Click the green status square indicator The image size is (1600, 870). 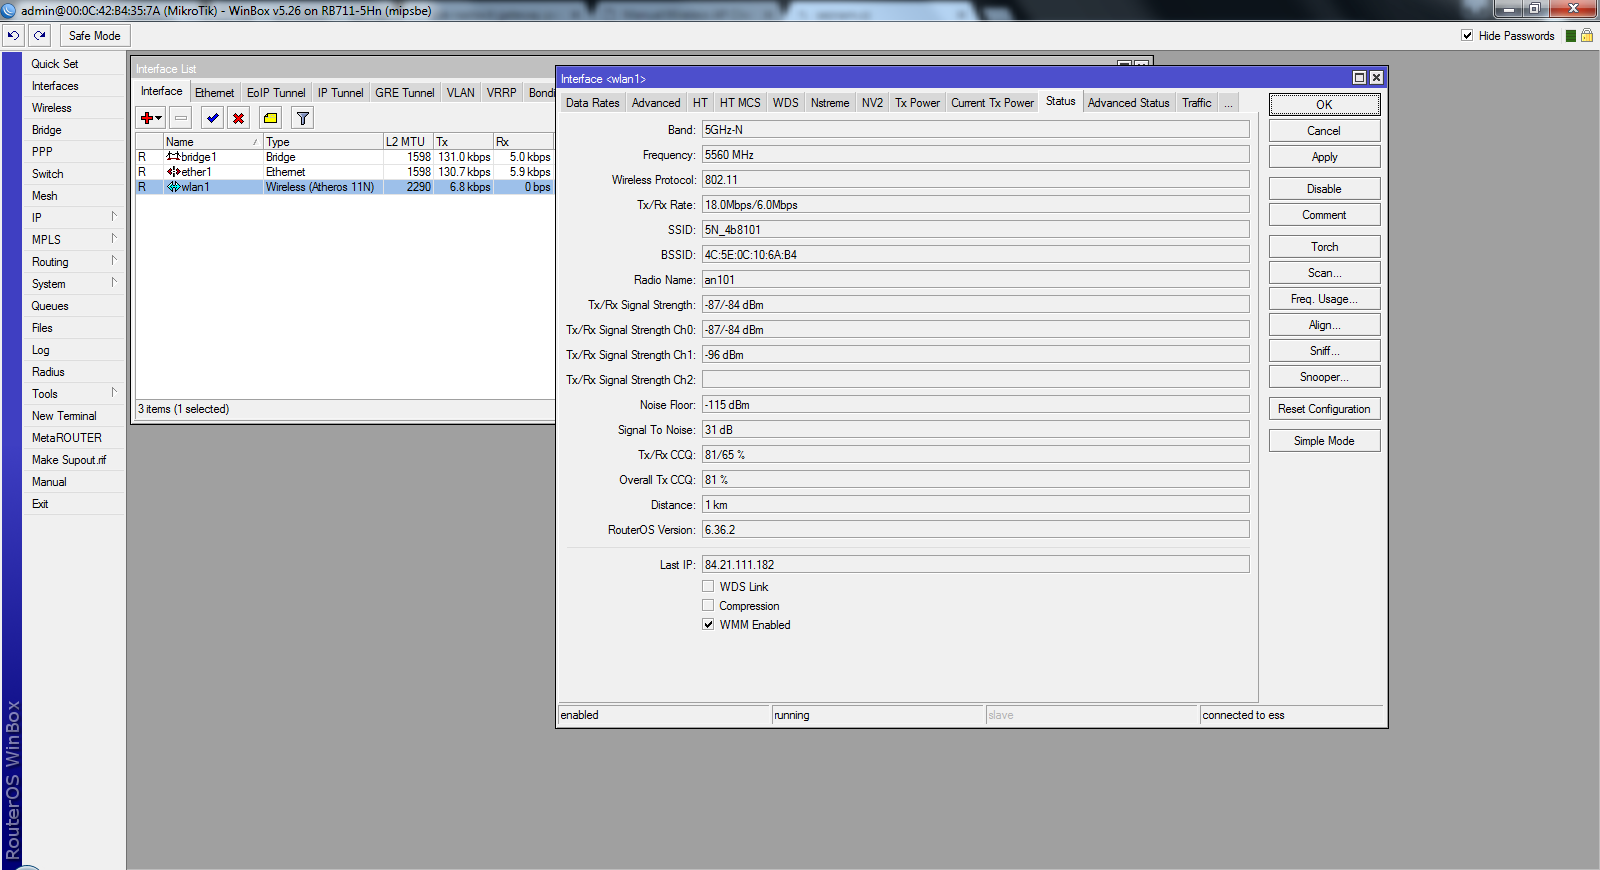(1571, 36)
